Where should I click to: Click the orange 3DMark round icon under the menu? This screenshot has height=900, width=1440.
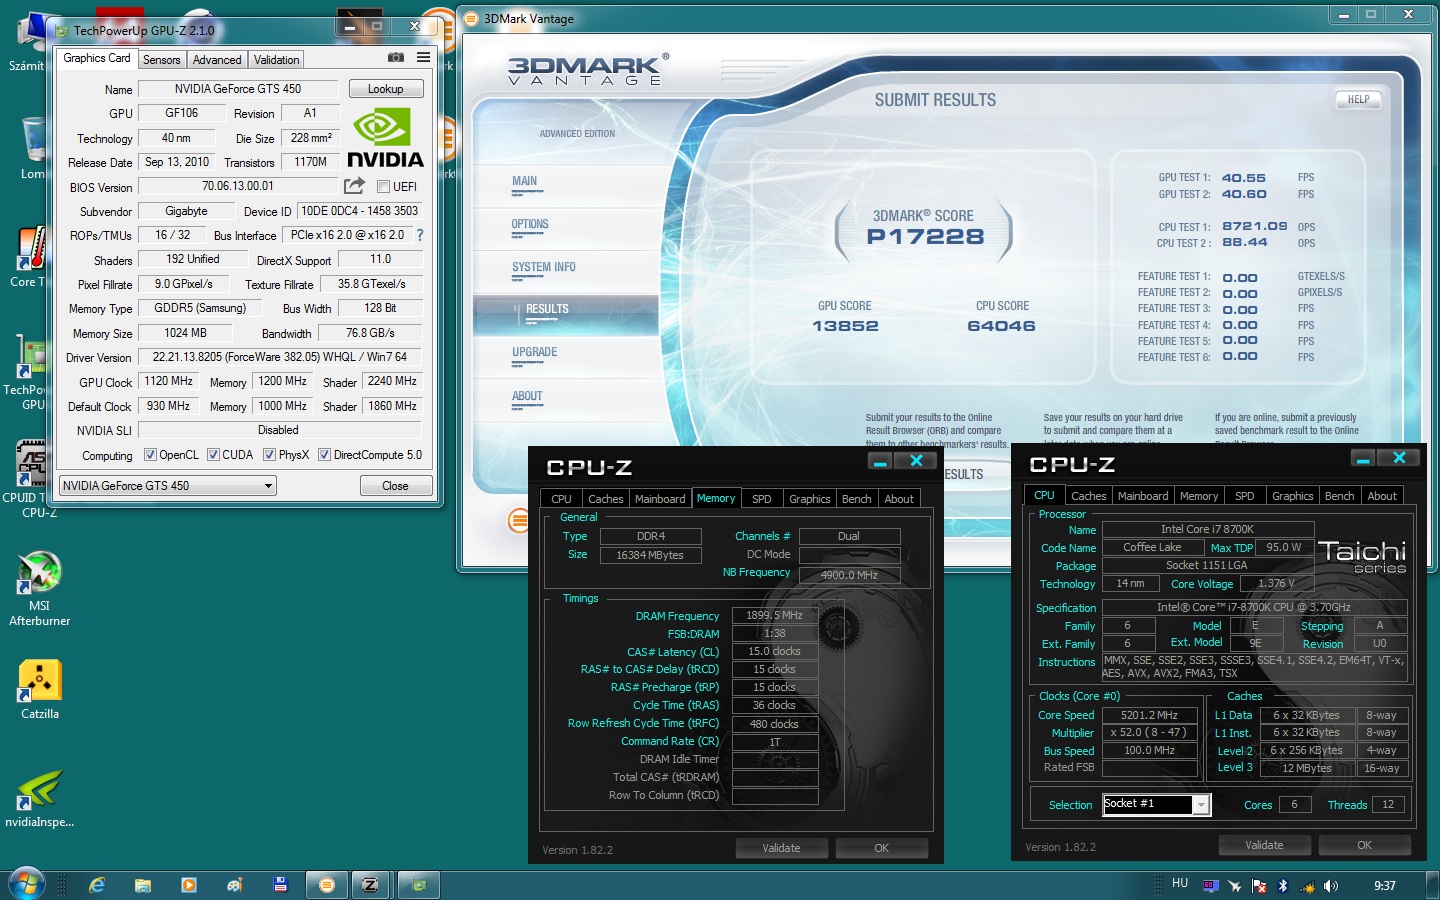pos(517,520)
